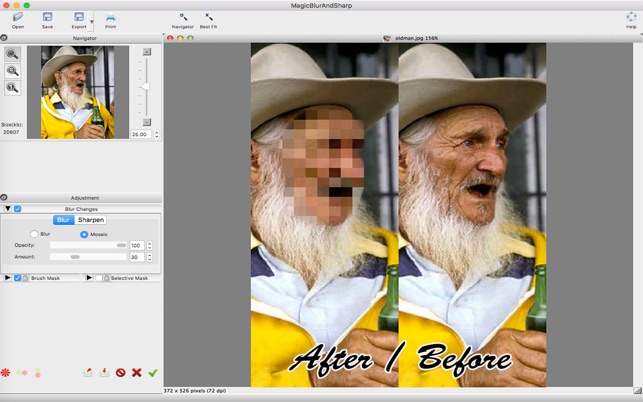Click the zoom in magnifier in Navigator

12,54
